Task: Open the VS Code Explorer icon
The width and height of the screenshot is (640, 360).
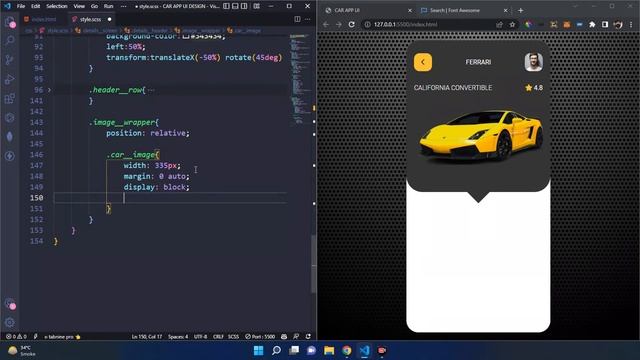Action: pyautogui.click(x=10, y=22)
